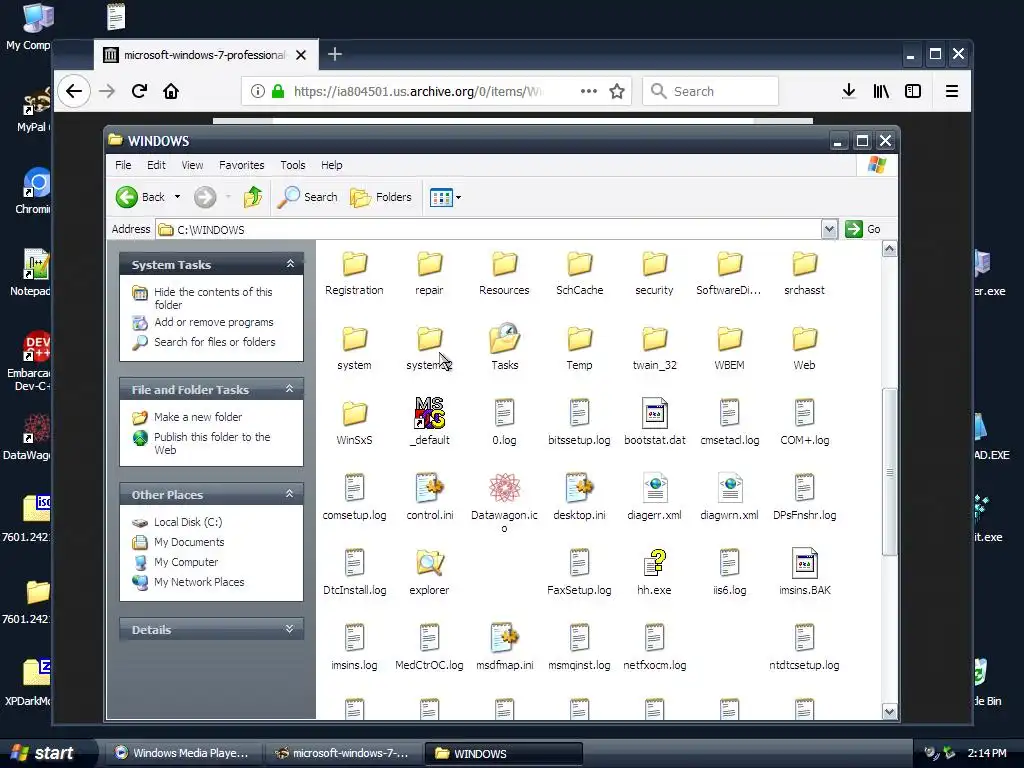Click the Go button beside Address
This screenshot has height=768, width=1024.
click(863, 229)
